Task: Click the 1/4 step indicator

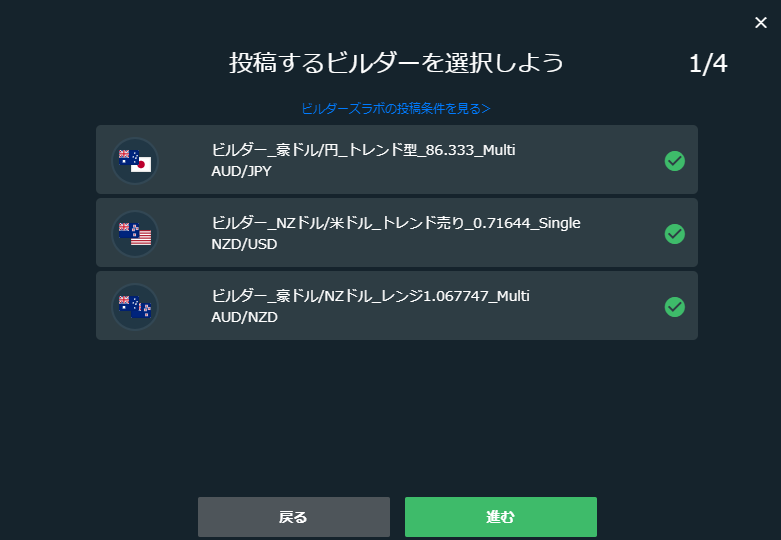Action: (708, 64)
